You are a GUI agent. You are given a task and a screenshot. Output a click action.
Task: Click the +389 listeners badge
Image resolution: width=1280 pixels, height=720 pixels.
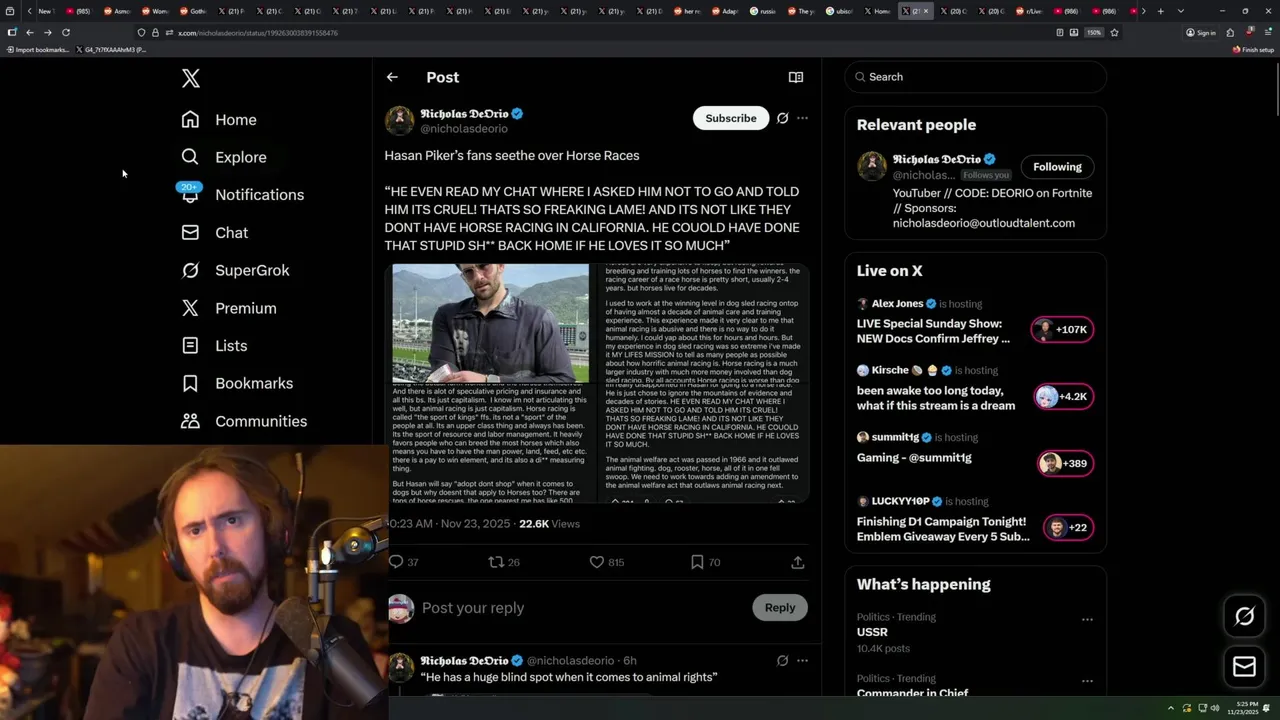[x=1064, y=464]
